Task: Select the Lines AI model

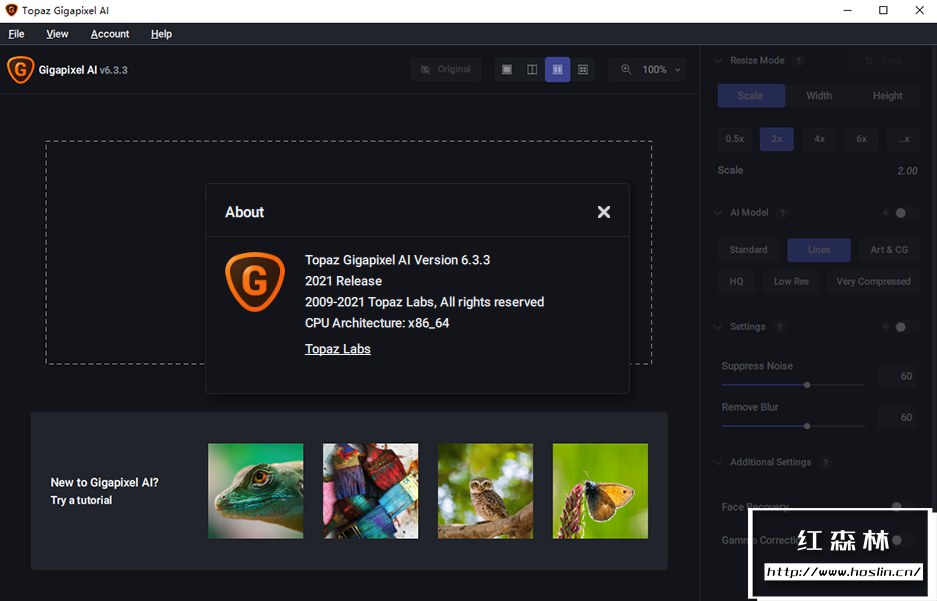Action: point(819,250)
